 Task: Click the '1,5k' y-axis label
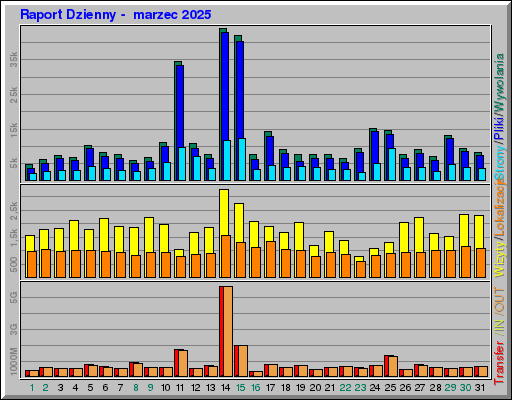13,238
